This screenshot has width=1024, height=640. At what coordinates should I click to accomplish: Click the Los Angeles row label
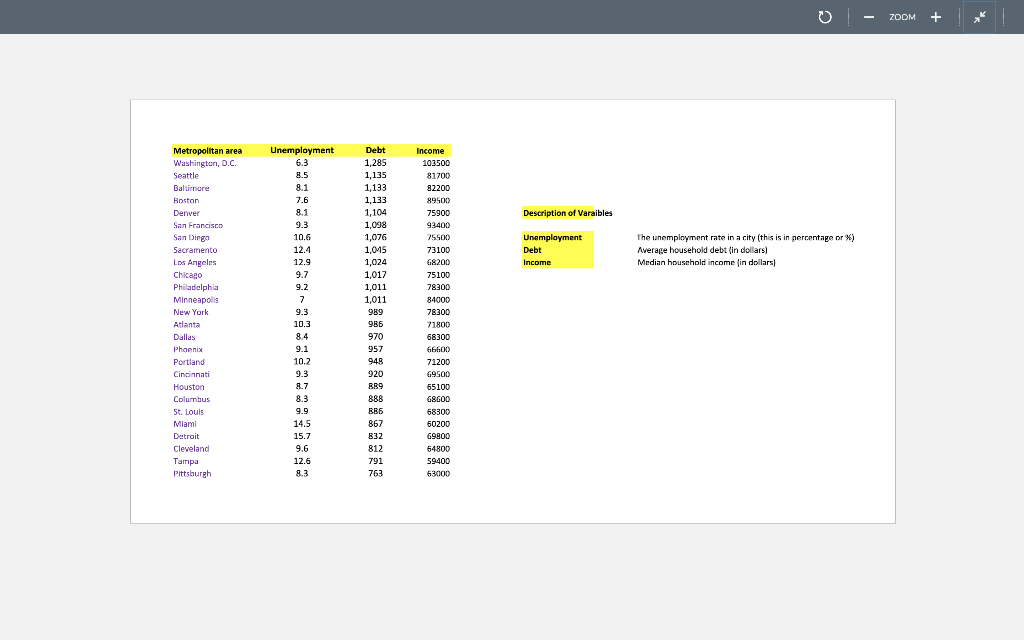[194, 263]
